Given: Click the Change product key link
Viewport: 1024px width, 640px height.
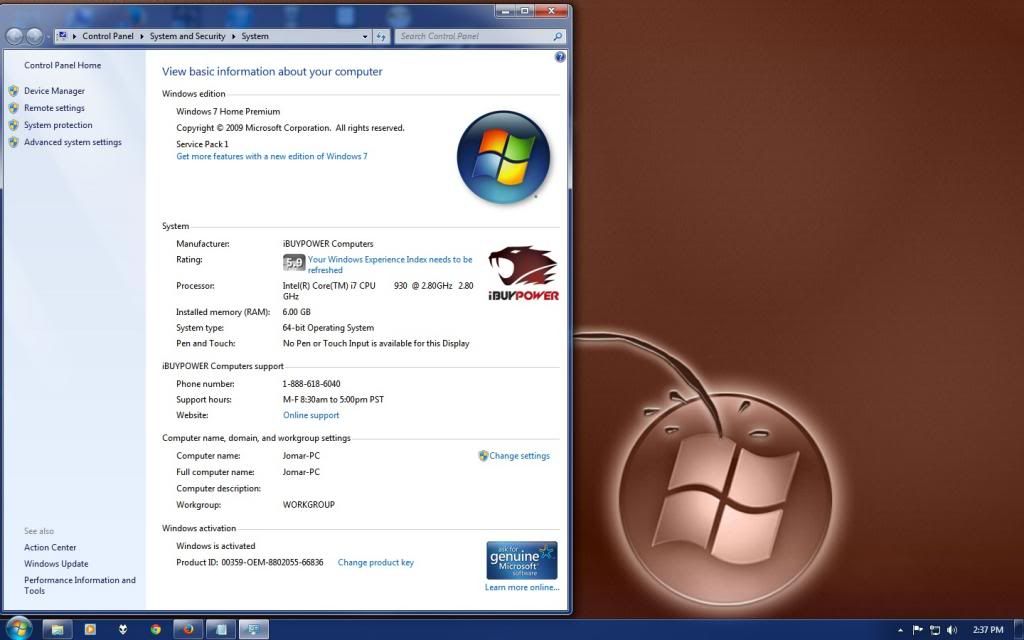Looking at the screenshot, I should [x=375, y=563].
